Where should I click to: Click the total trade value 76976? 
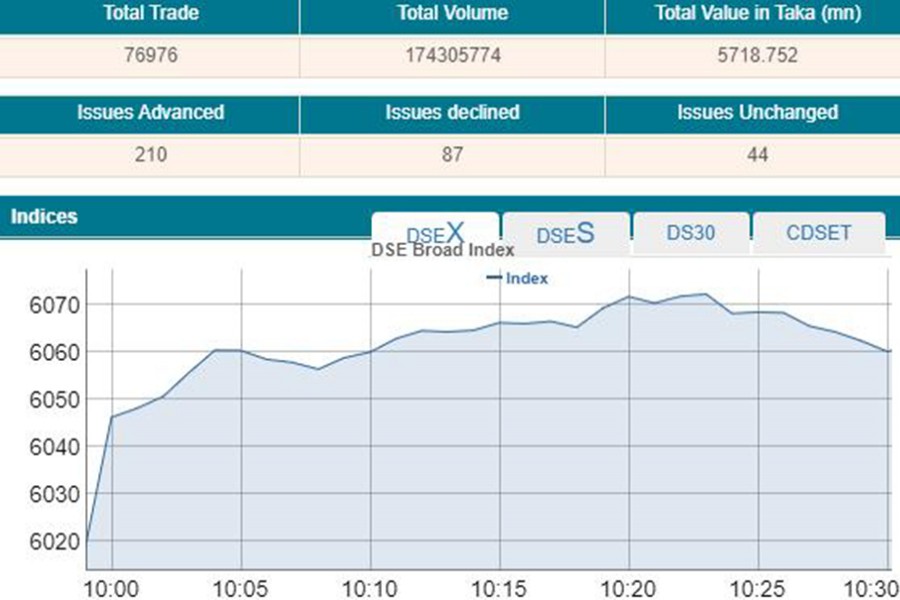[x=150, y=56]
